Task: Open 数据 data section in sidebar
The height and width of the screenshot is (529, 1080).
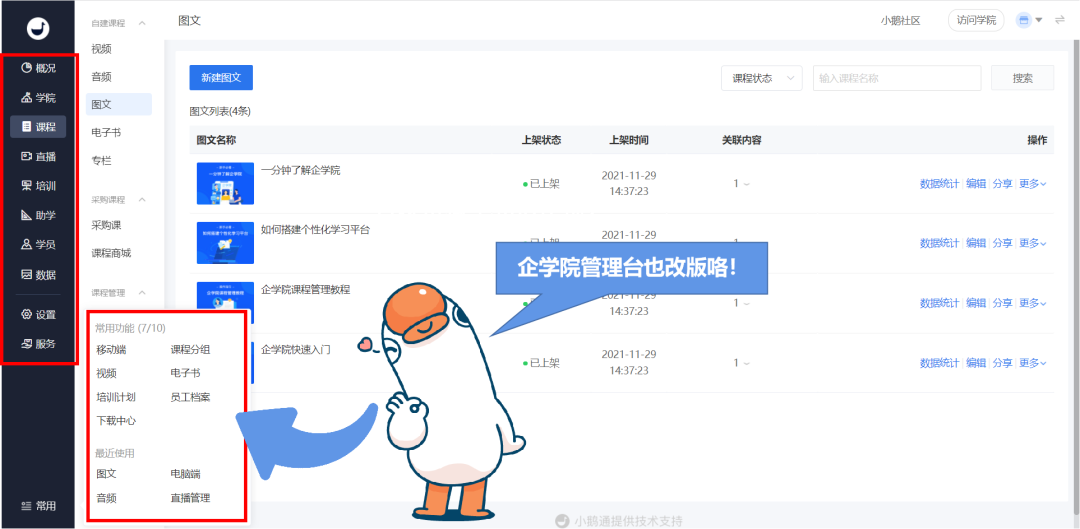Action: [x=38, y=275]
